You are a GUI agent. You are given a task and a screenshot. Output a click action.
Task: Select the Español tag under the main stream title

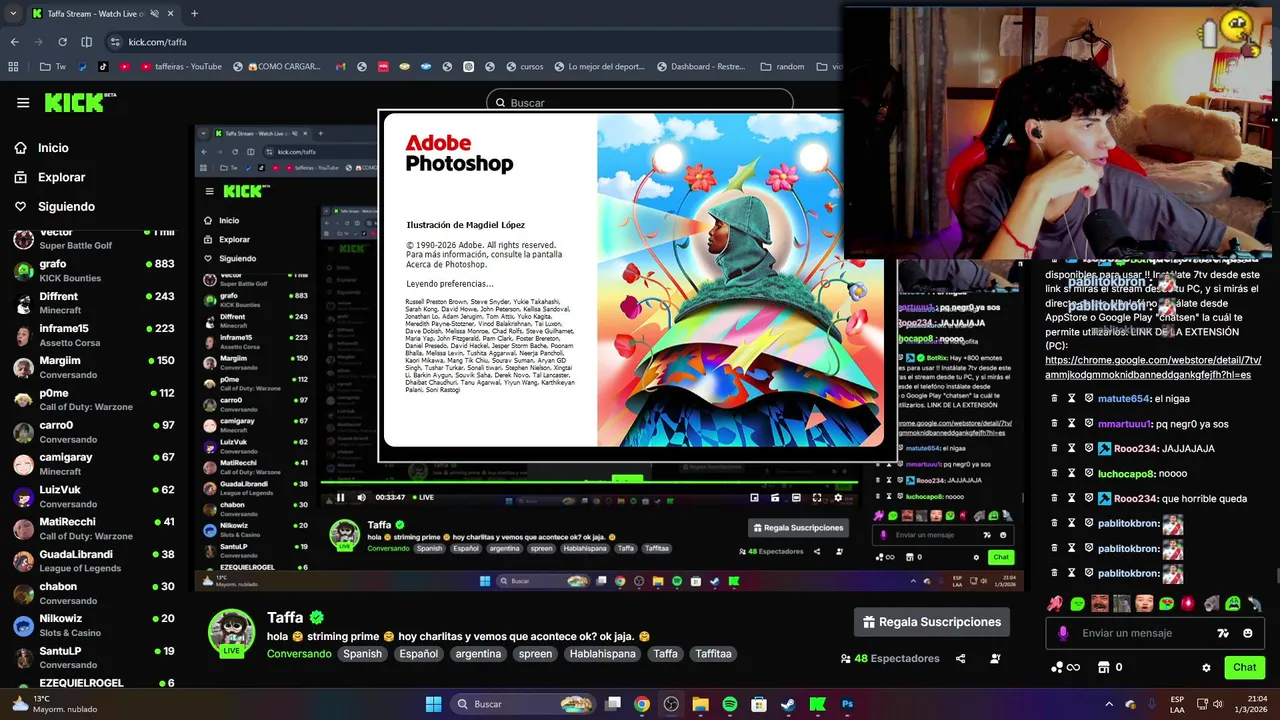pos(418,654)
